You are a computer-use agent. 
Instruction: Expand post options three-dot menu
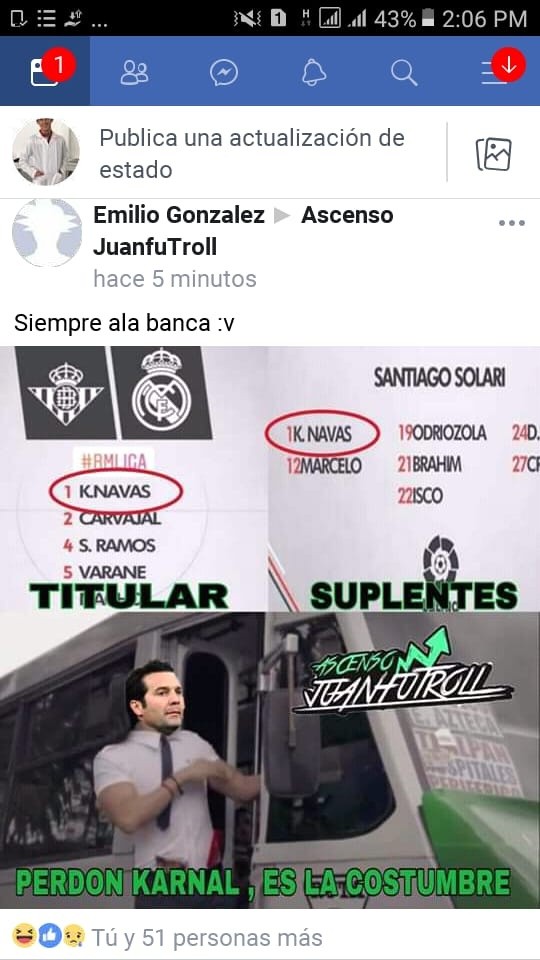tap(512, 223)
